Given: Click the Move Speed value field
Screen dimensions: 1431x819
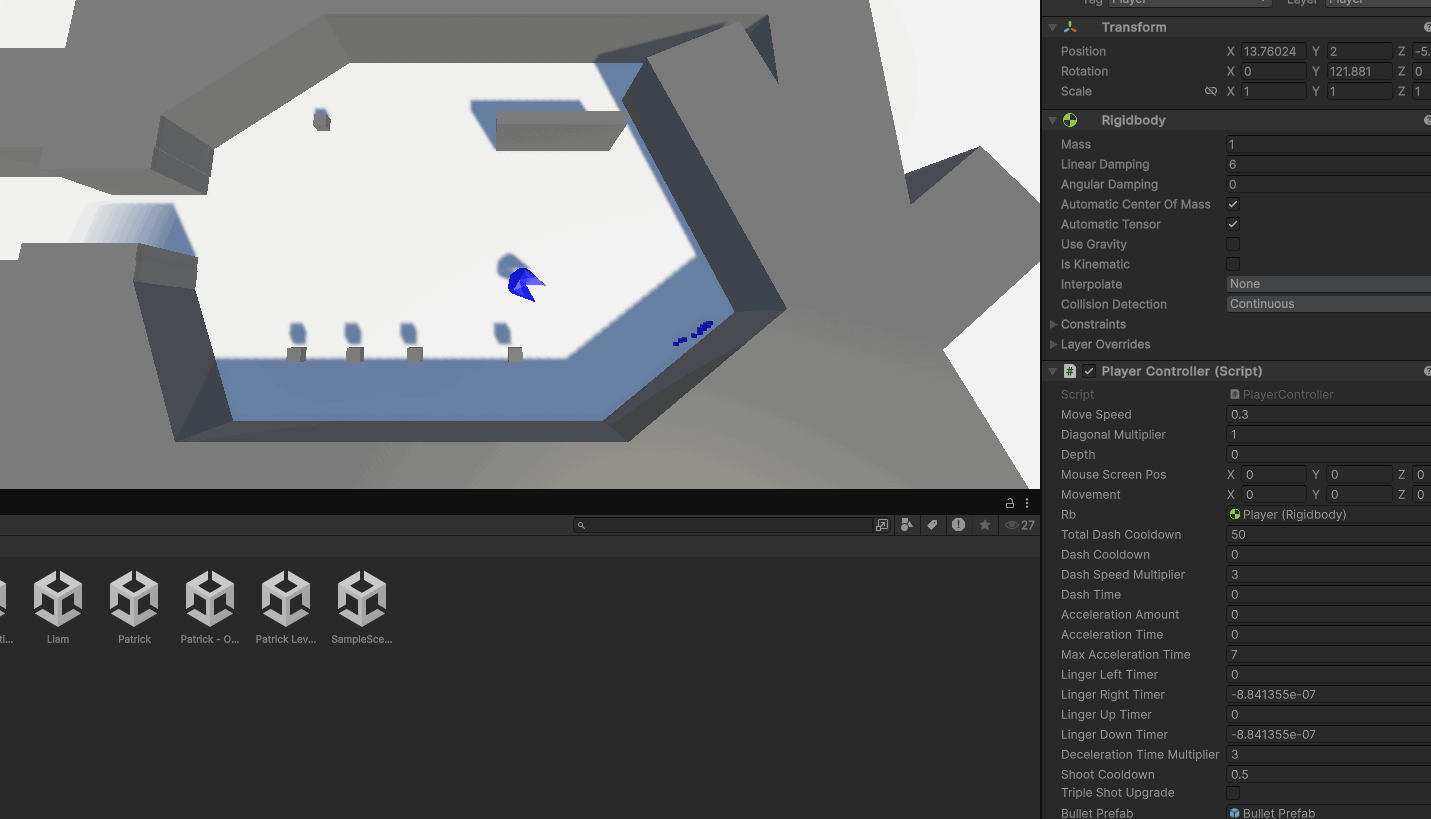Looking at the screenshot, I should [1329, 414].
